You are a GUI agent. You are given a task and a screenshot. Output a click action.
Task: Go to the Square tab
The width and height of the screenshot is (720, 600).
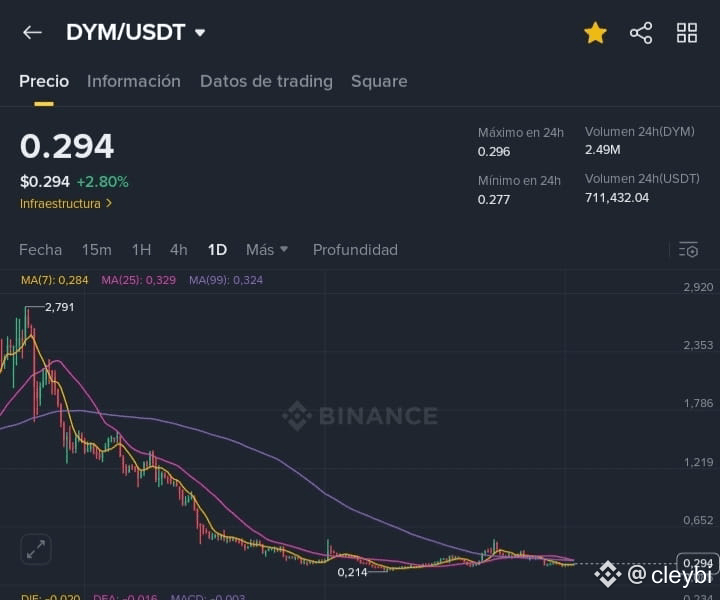(379, 81)
